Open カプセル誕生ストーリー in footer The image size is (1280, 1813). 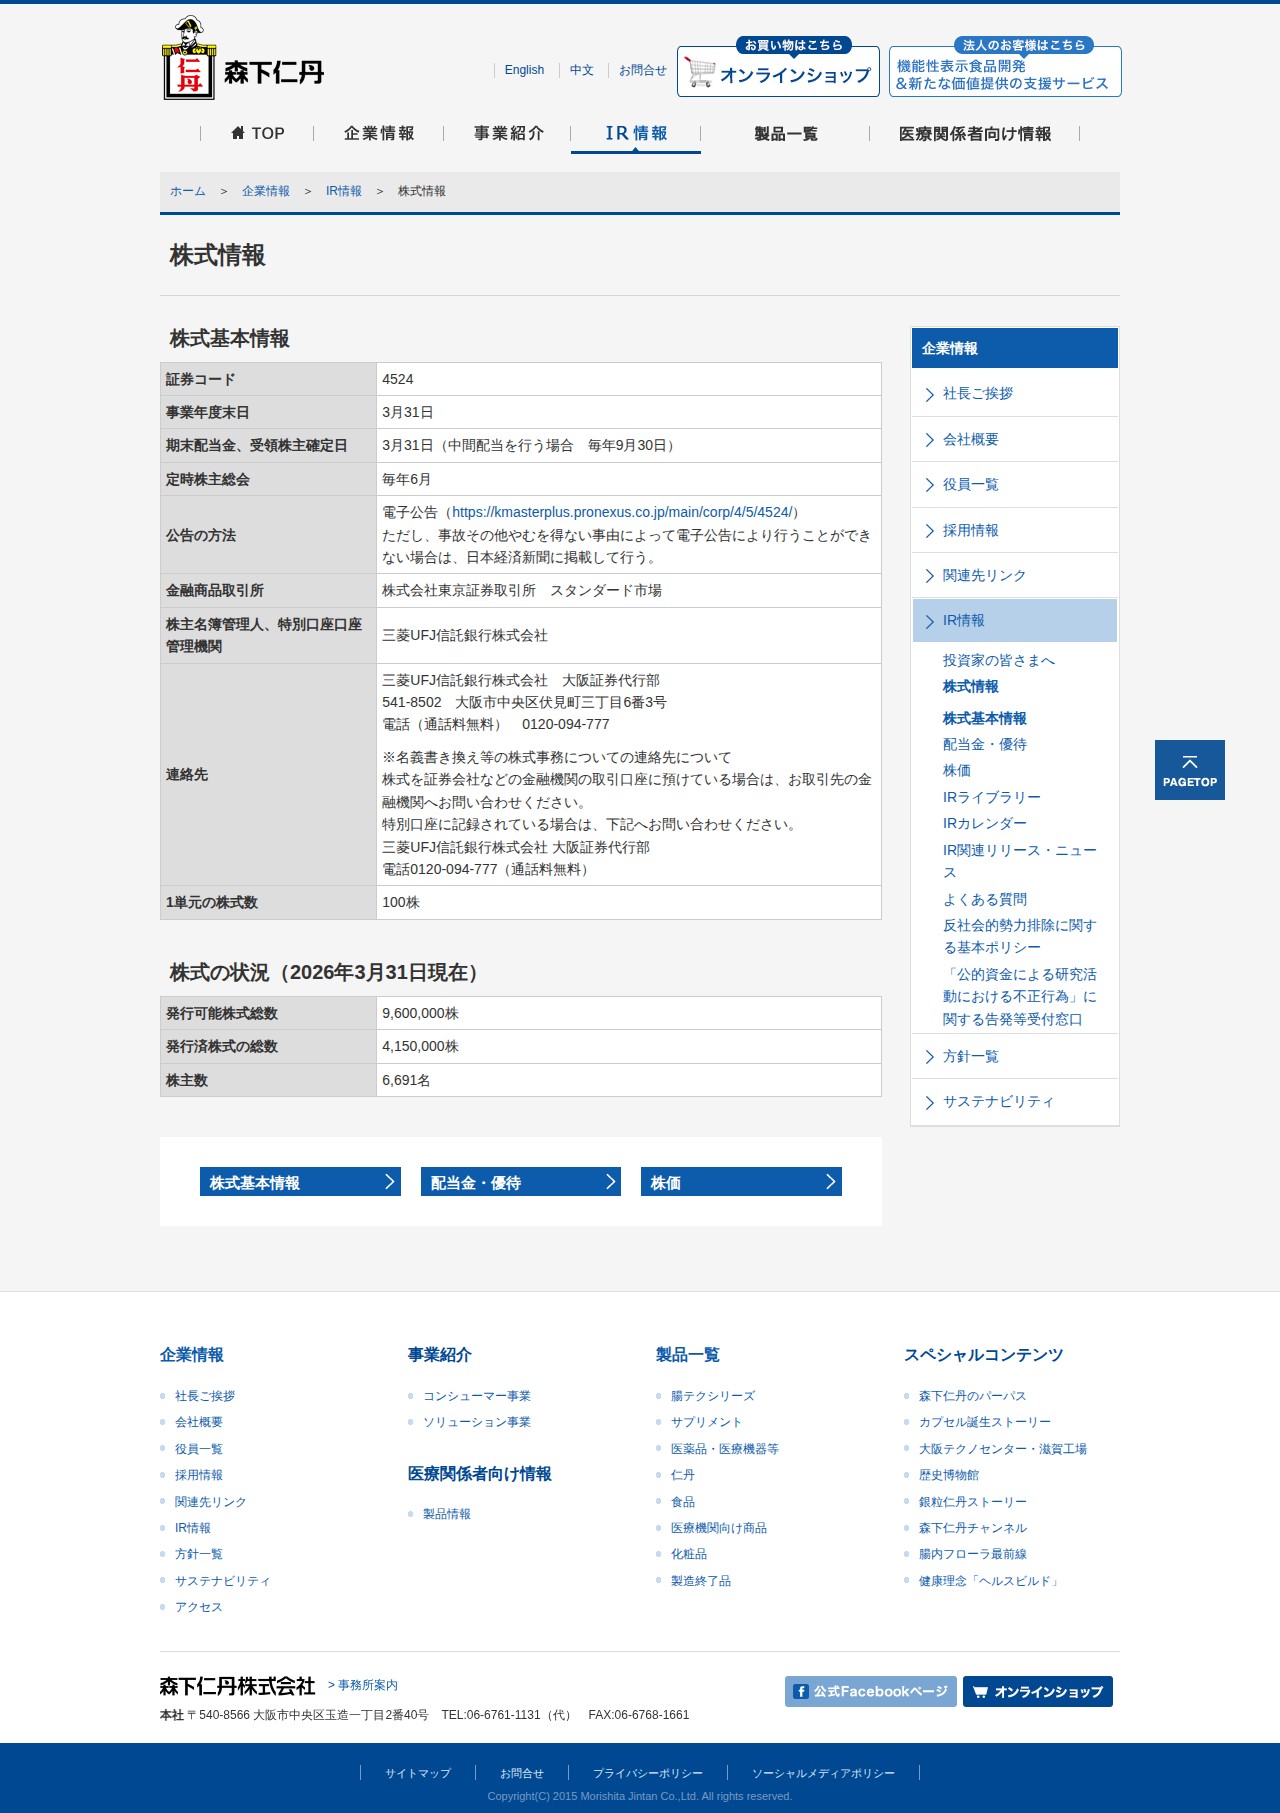(985, 1422)
